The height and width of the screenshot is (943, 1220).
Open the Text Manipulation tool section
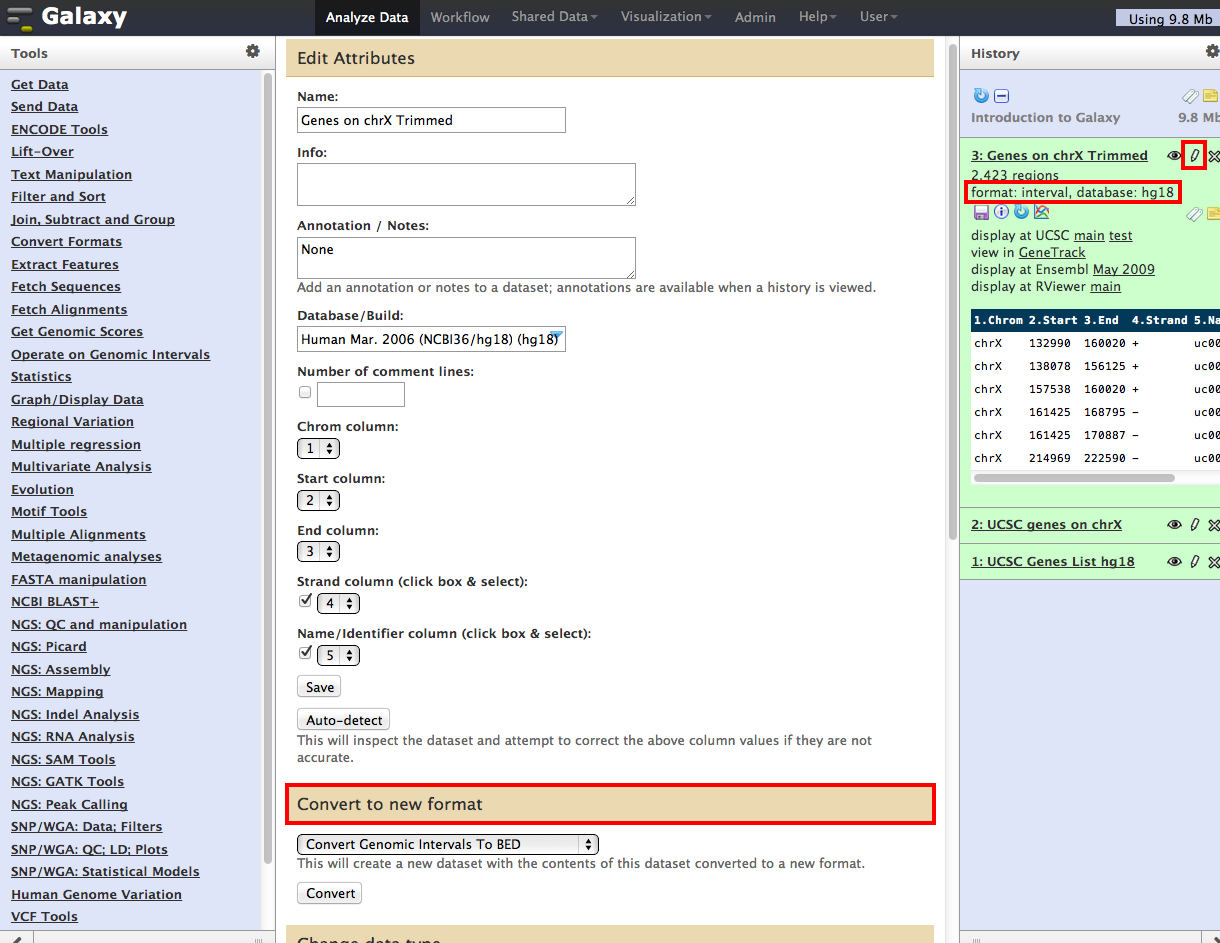[72, 175]
